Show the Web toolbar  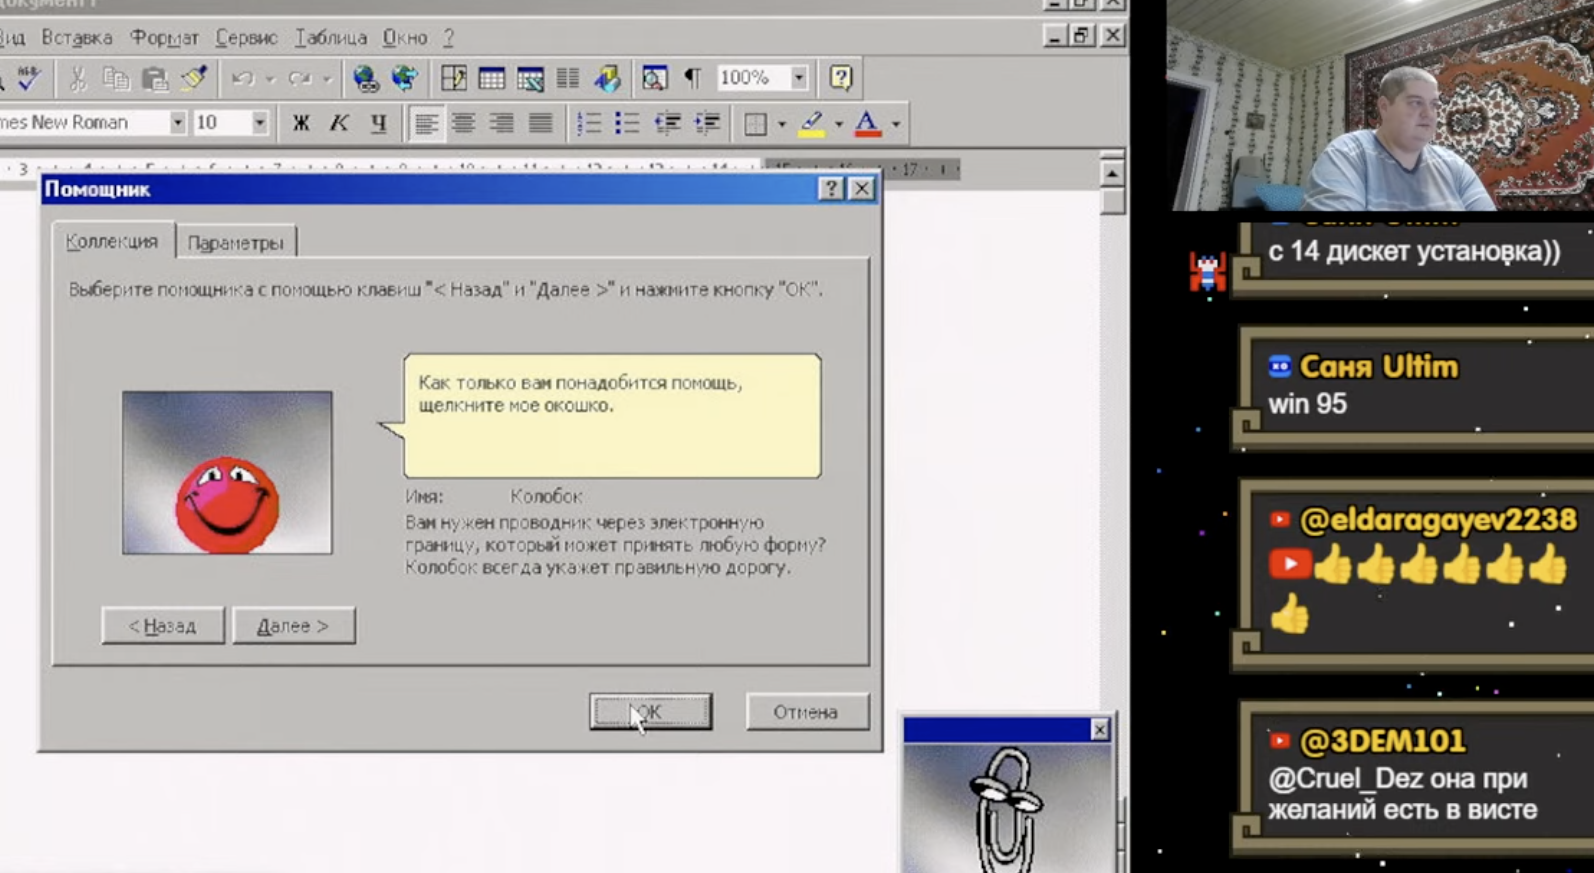point(404,78)
